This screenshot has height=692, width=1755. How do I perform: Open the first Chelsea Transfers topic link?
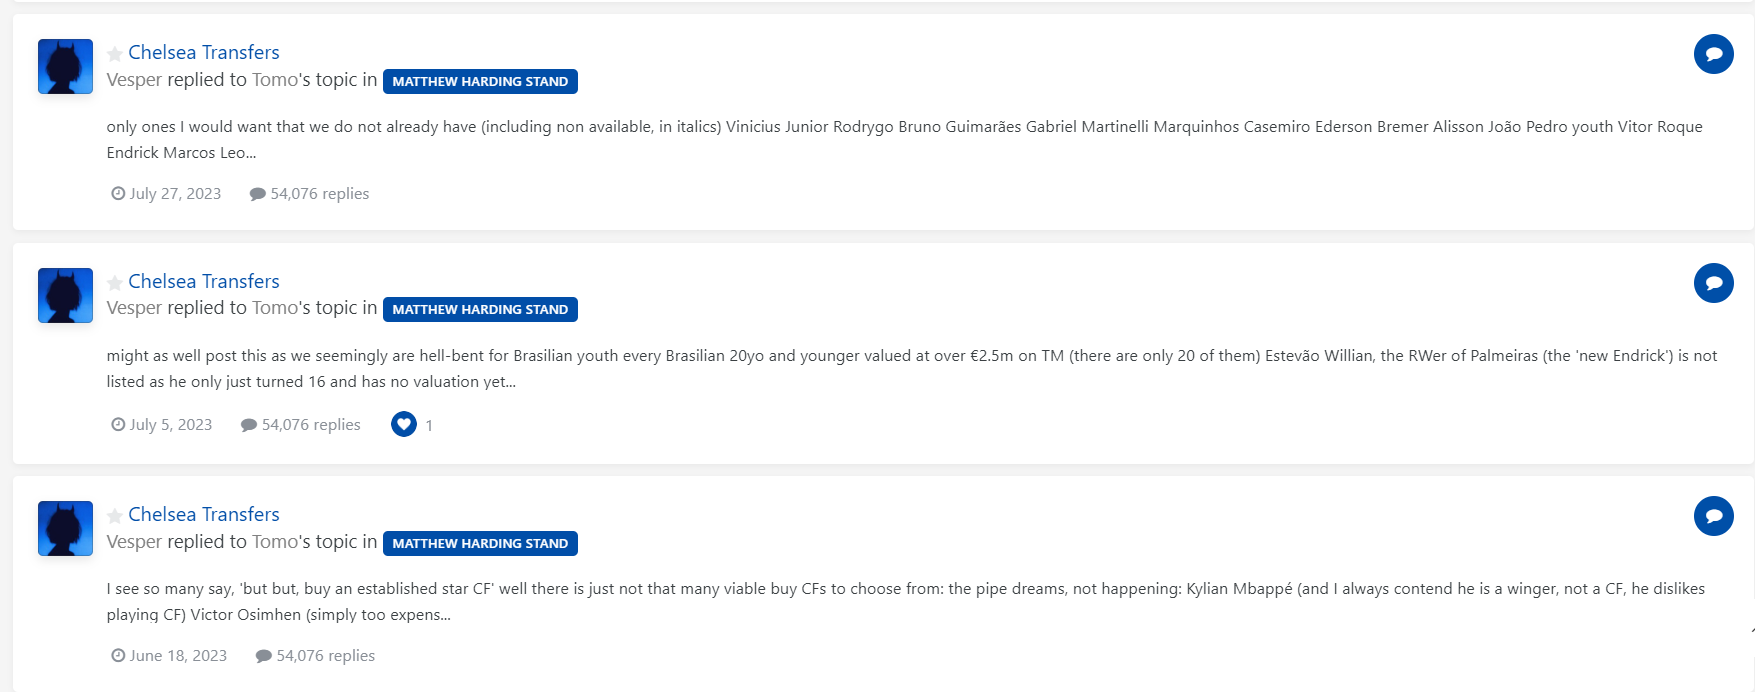(x=204, y=52)
